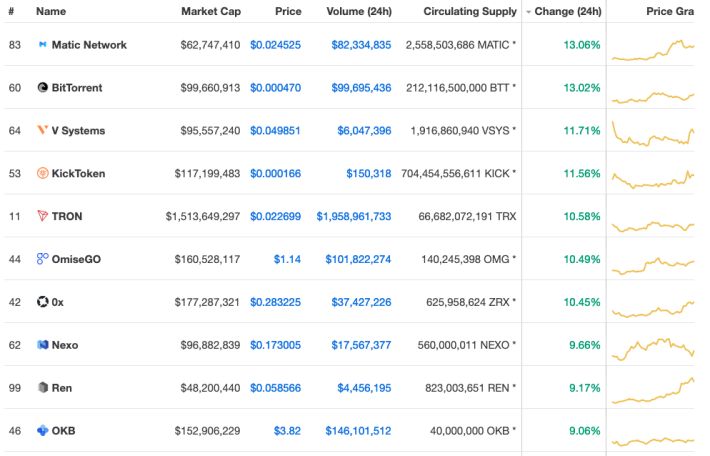Open the KickToken name link
This screenshot has height=456, width=710.
pos(78,173)
